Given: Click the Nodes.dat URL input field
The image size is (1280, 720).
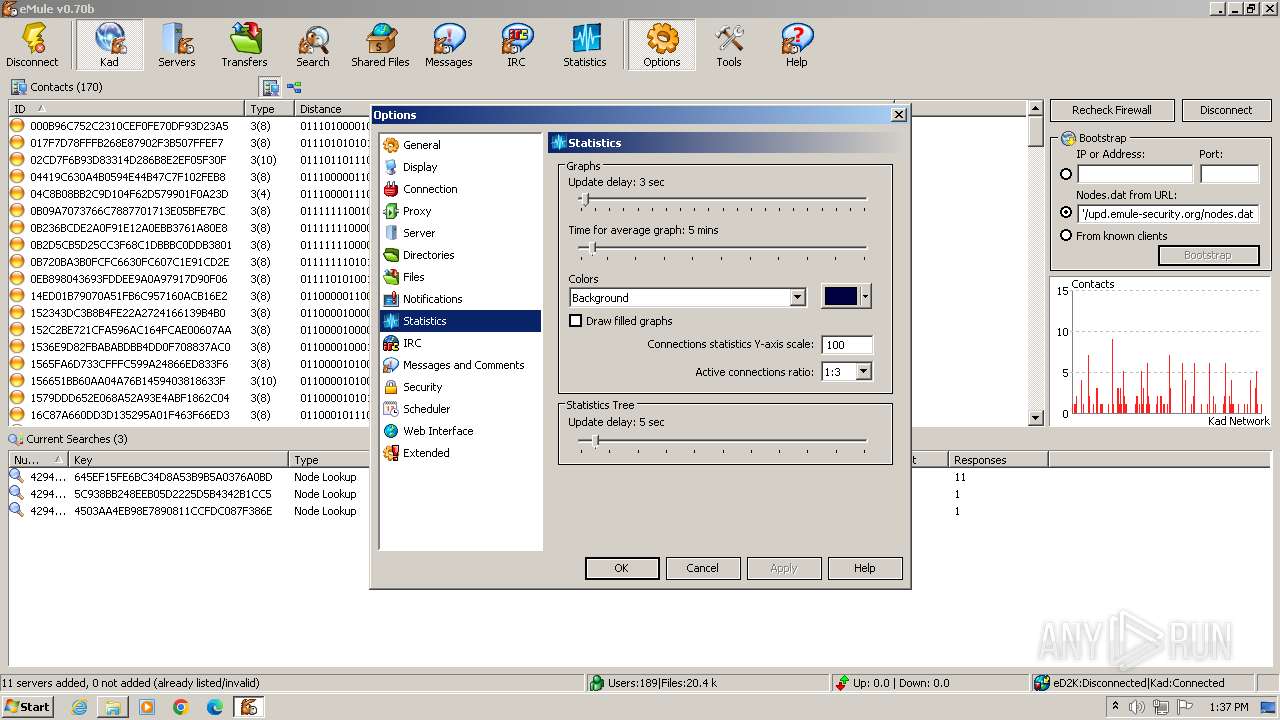Looking at the screenshot, I should click(1168, 214).
